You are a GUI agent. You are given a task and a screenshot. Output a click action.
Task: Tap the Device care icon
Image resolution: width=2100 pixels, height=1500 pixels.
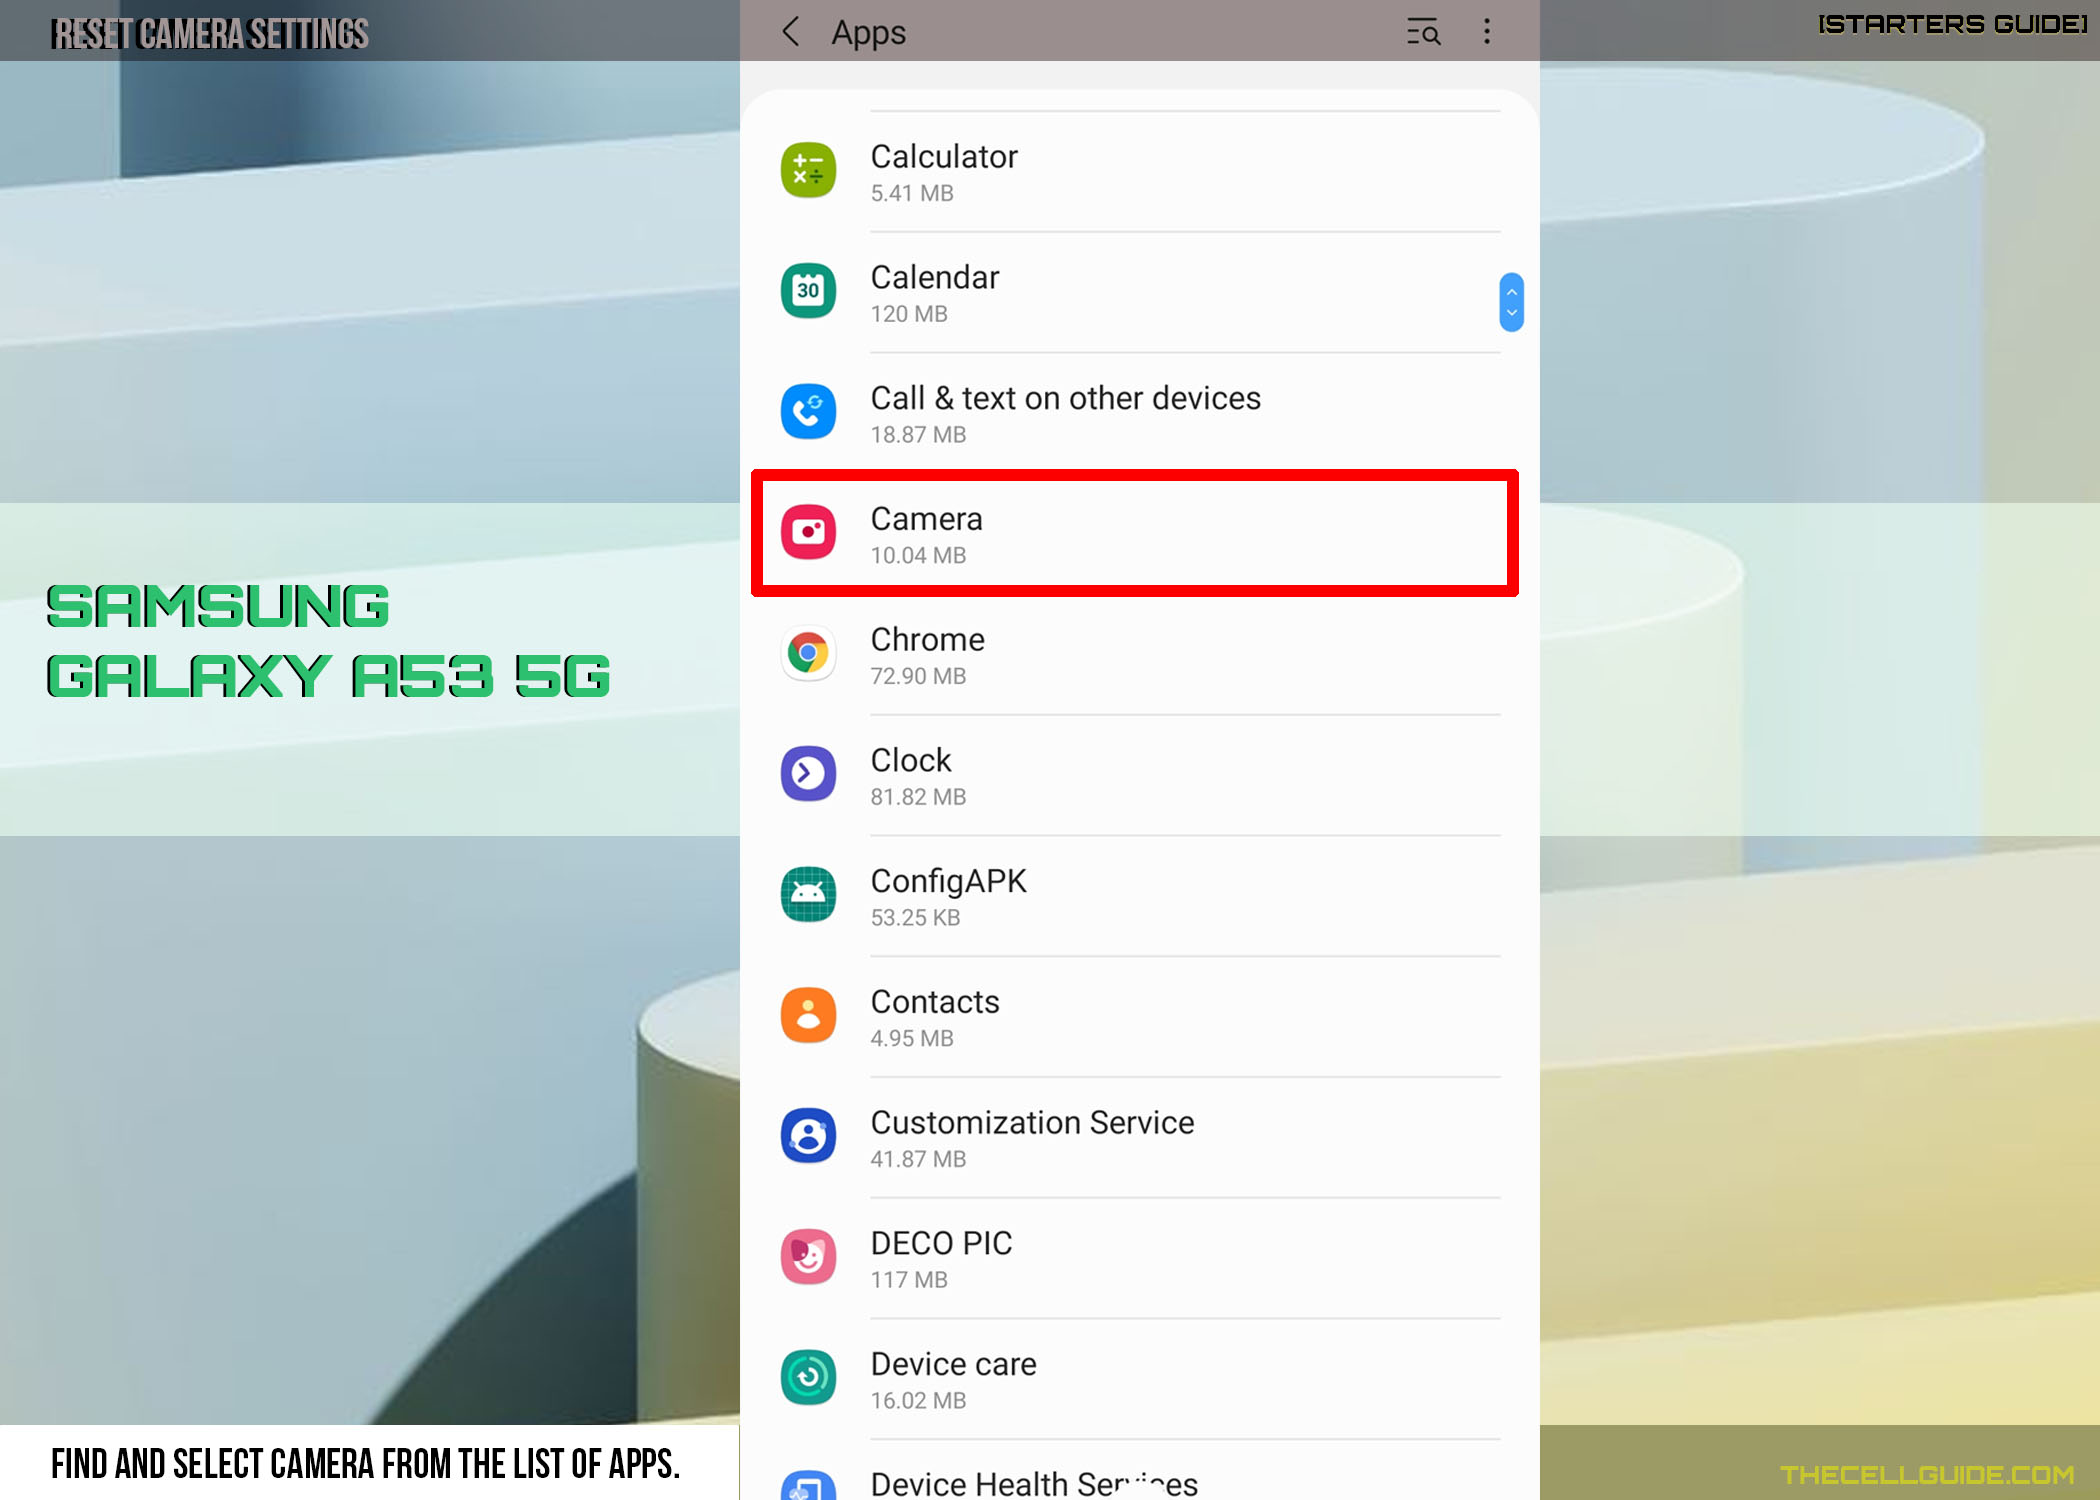808,1377
